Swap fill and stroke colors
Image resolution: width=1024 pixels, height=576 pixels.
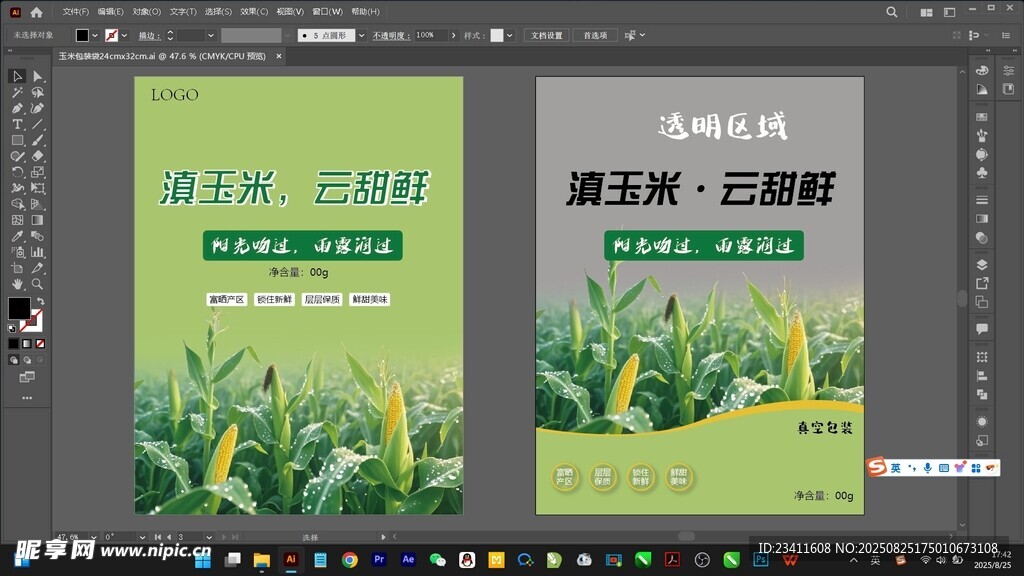tap(40, 301)
